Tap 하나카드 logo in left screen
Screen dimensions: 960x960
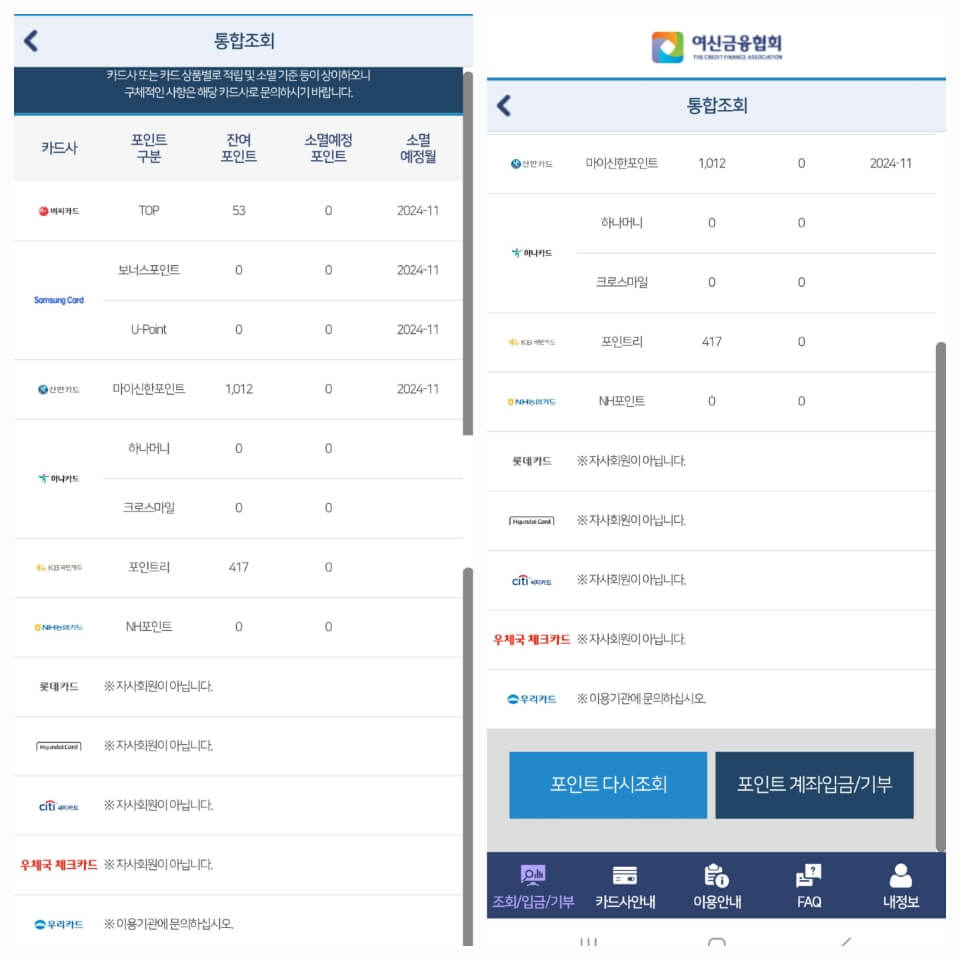coord(59,478)
